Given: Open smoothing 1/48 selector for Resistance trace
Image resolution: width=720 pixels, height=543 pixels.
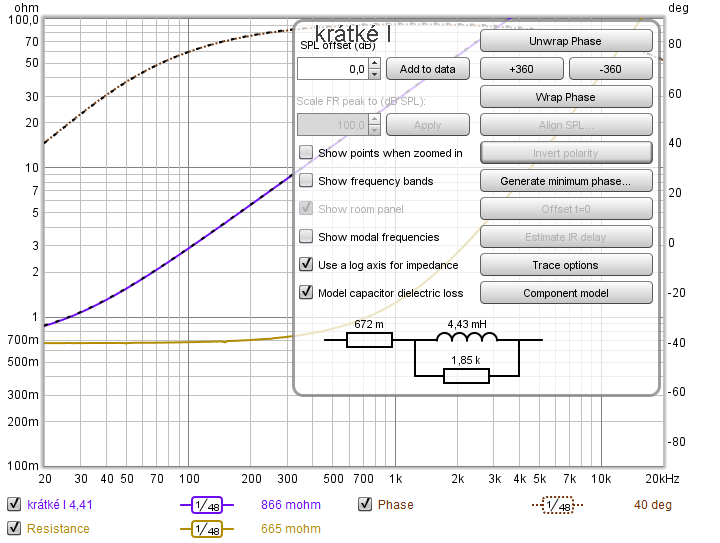Looking at the screenshot, I should pos(207,529).
